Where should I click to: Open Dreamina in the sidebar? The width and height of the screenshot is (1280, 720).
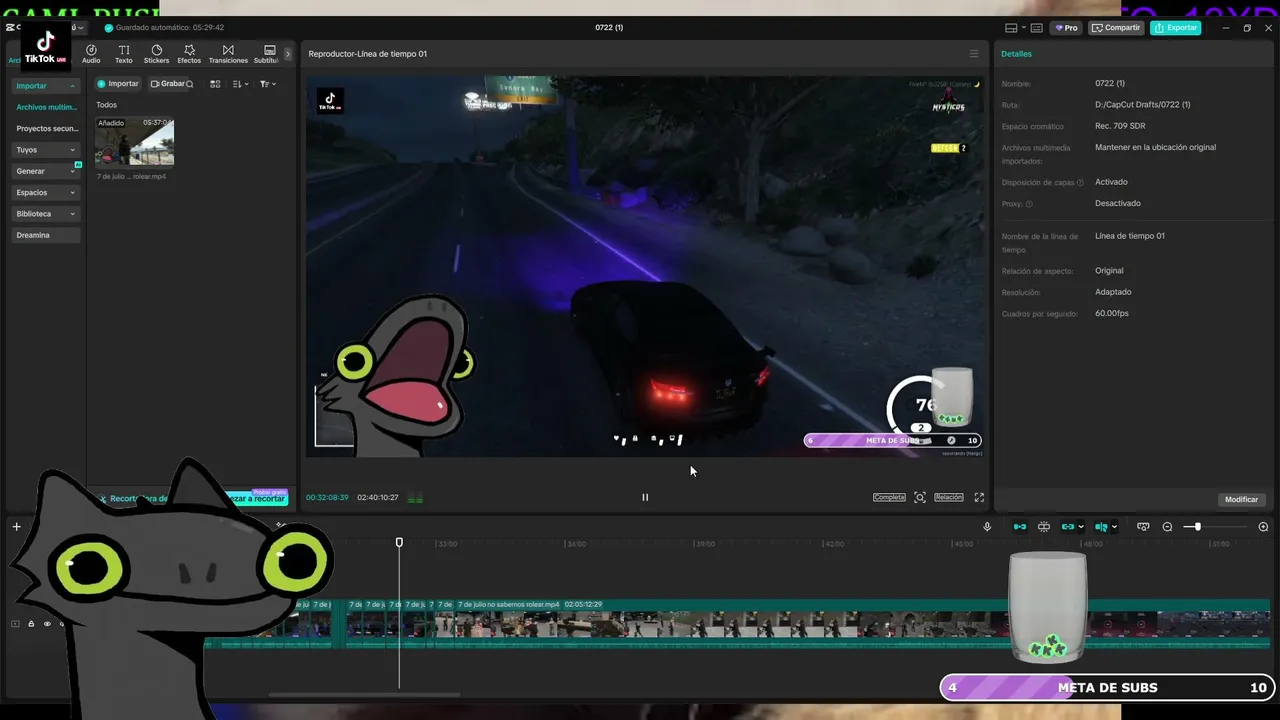point(46,235)
